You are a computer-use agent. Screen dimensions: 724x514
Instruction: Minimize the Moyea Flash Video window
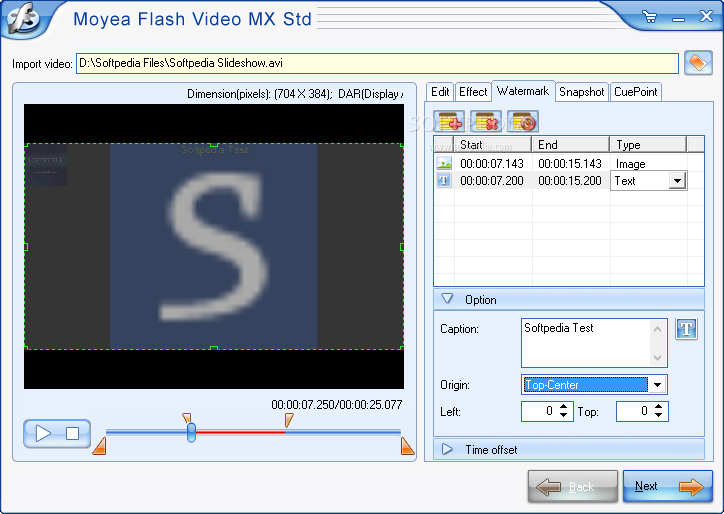678,18
